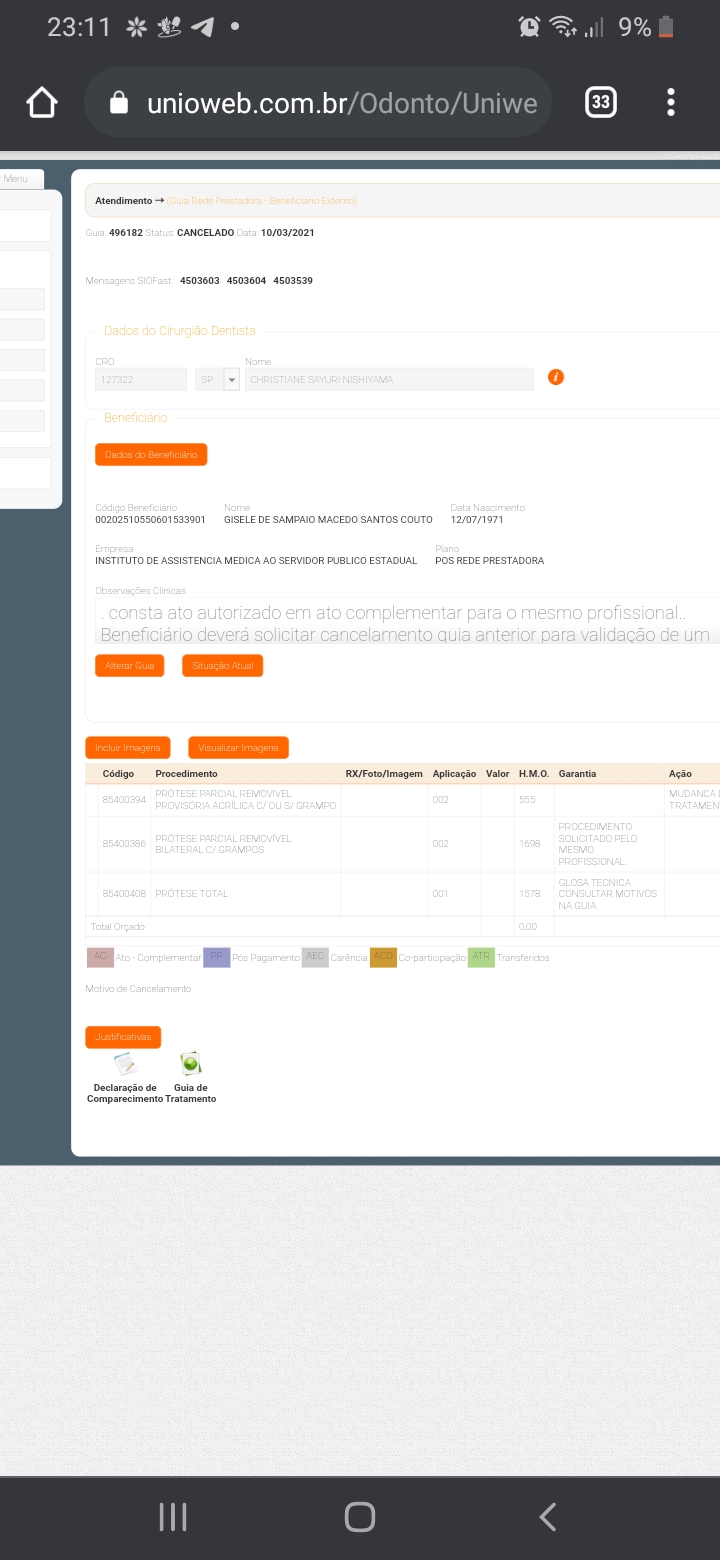The image size is (720, 1560).
Task: Open the Declaração de Comparecimento document icon
Action: 125,1064
